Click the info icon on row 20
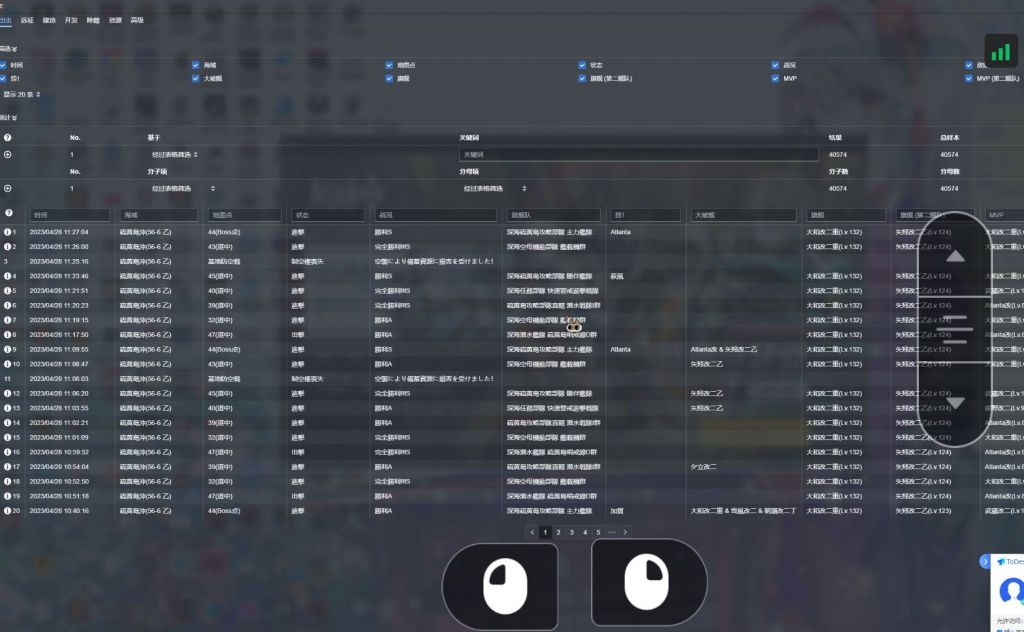The width and height of the screenshot is (1024, 632). click(x=7, y=511)
